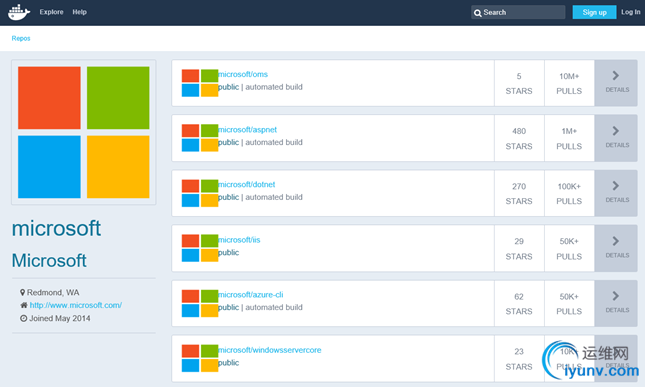
Task: Click the Microsoft logo on microsoft/oms row
Action: 200,83
